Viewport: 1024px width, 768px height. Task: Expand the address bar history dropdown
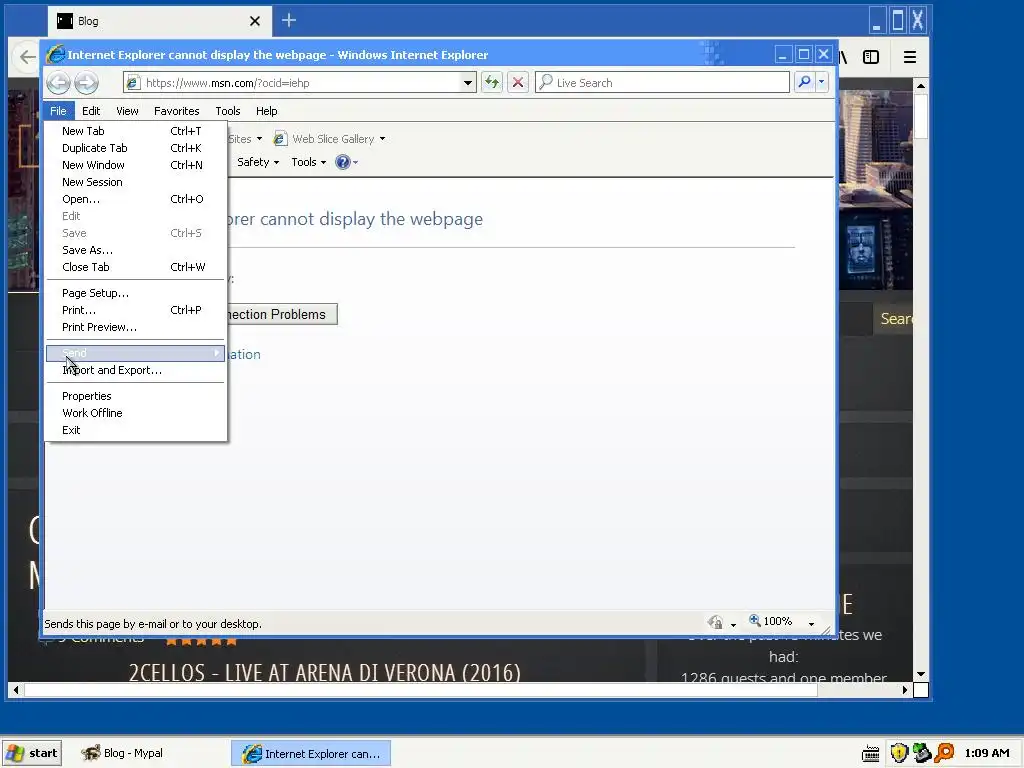pyautogui.click(x=468, y=83)
